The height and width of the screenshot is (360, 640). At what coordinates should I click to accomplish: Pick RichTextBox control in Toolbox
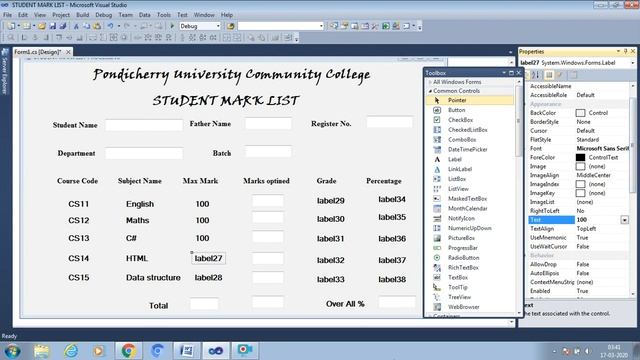[x=463, y=267]
